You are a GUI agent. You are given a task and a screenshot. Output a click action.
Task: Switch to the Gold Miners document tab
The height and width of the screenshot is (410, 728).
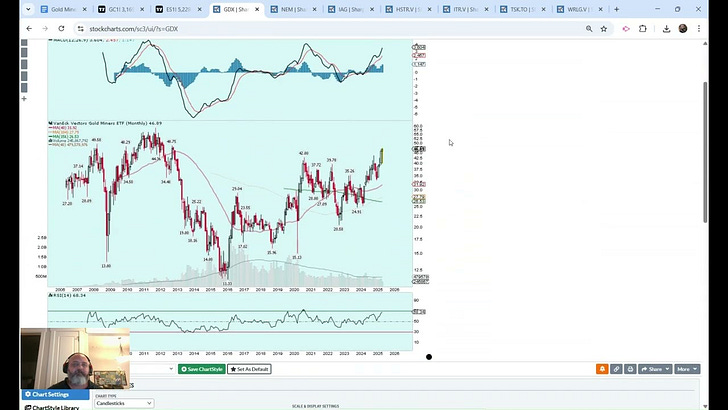coord(64,9)
